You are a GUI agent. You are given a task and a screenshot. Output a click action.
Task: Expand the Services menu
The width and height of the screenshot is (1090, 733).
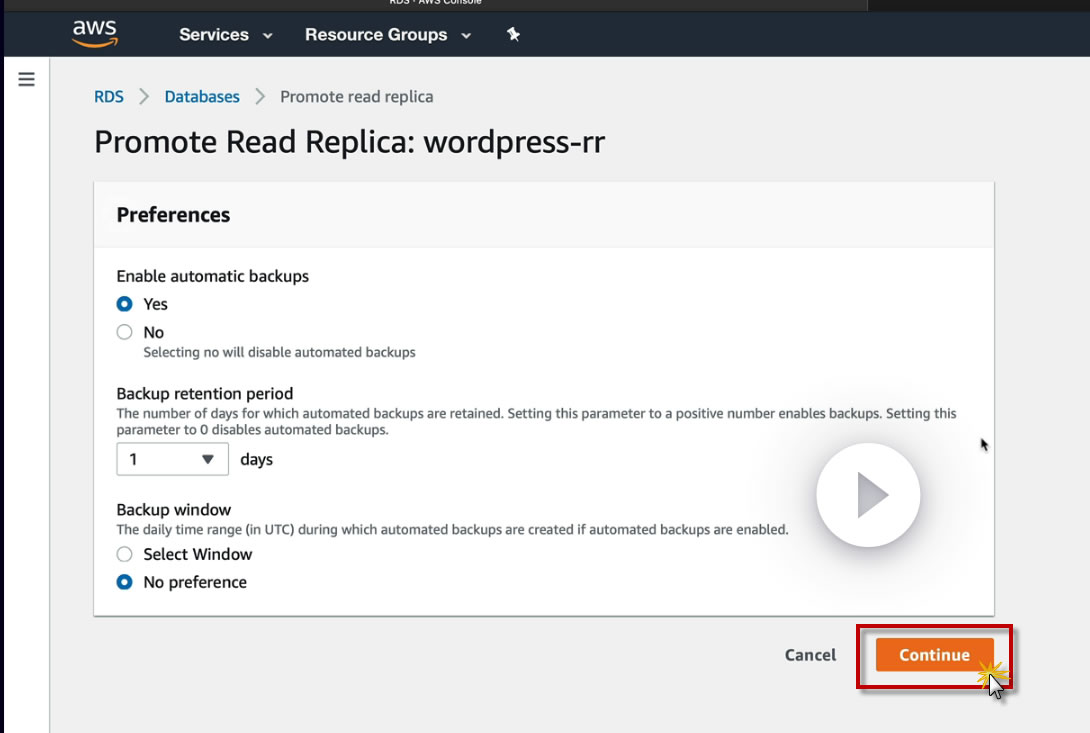click(225, 34)
